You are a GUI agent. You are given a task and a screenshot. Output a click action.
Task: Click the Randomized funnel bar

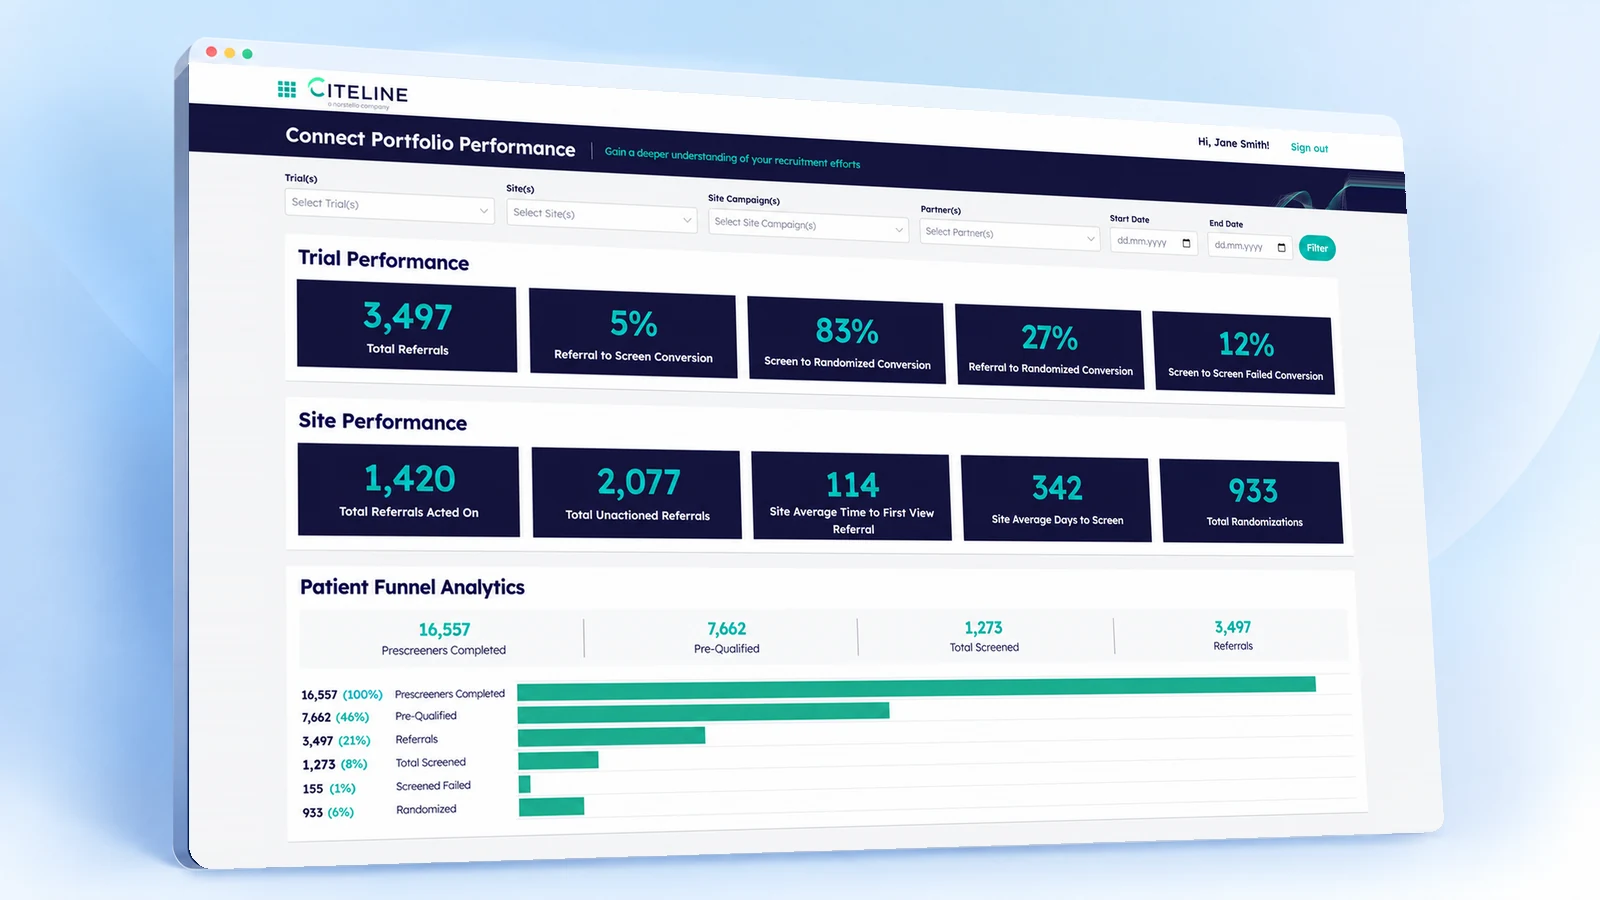click(x=551, y=806)
